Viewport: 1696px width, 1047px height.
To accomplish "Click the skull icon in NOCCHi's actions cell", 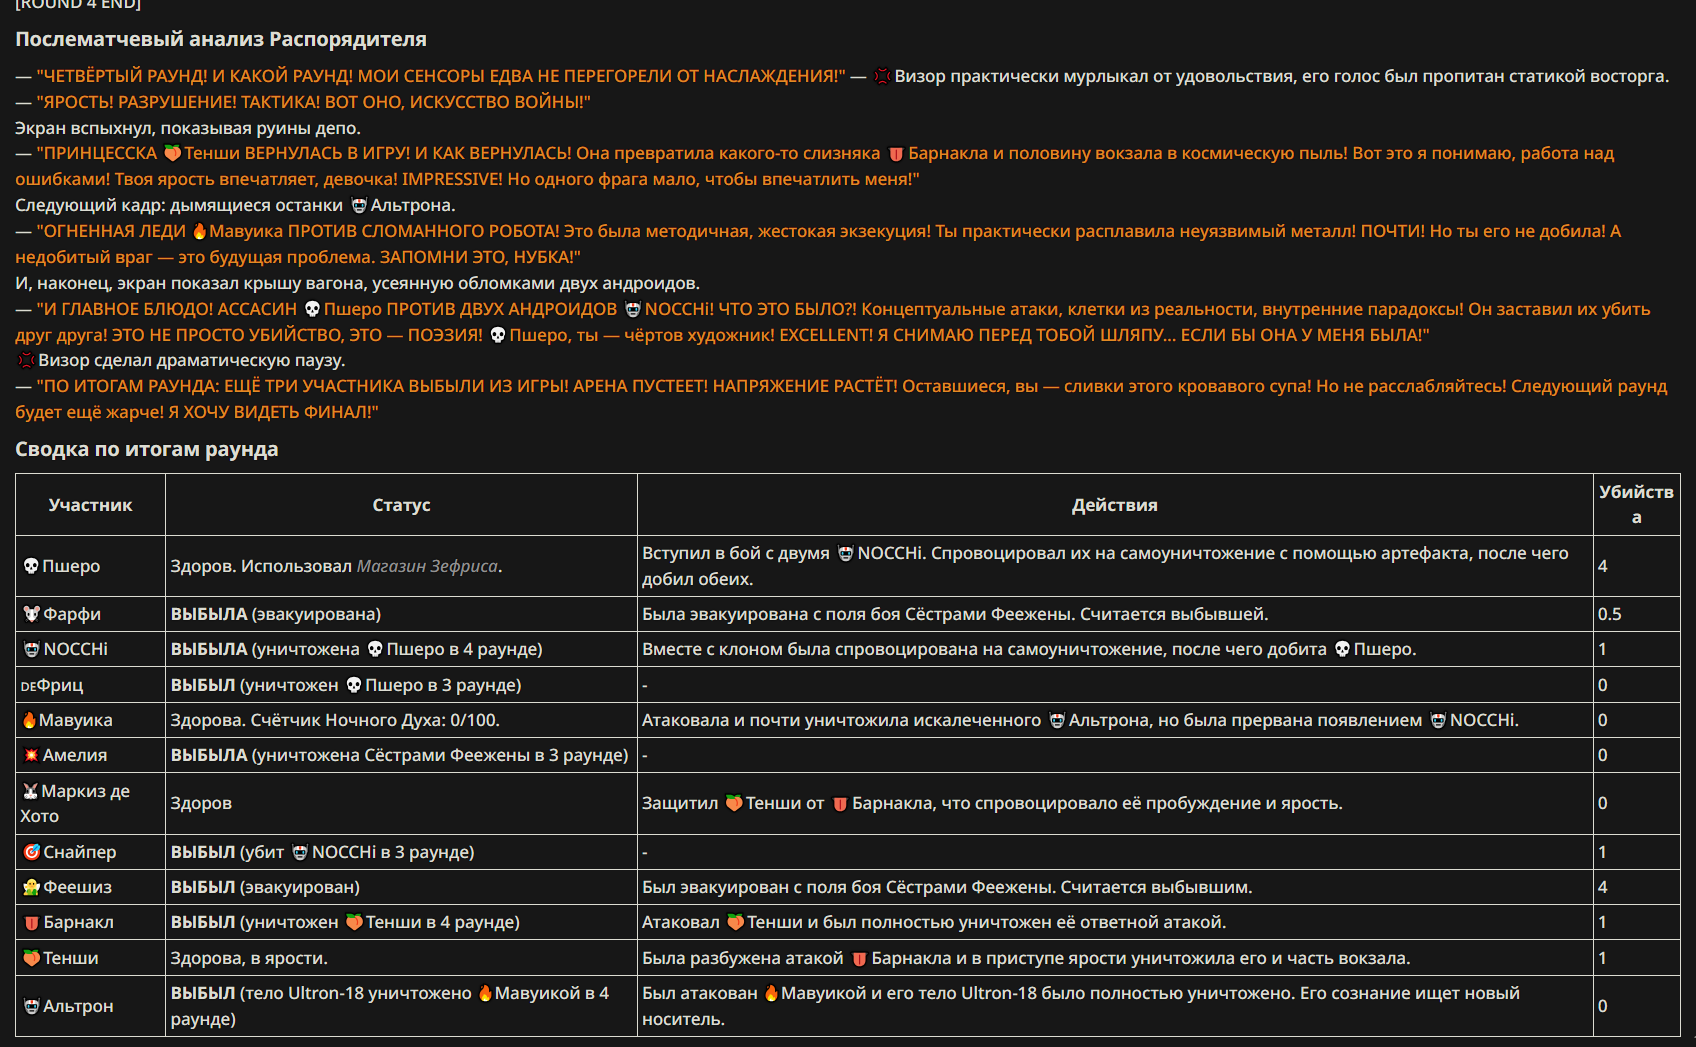I will click(x=1342, y=649).
